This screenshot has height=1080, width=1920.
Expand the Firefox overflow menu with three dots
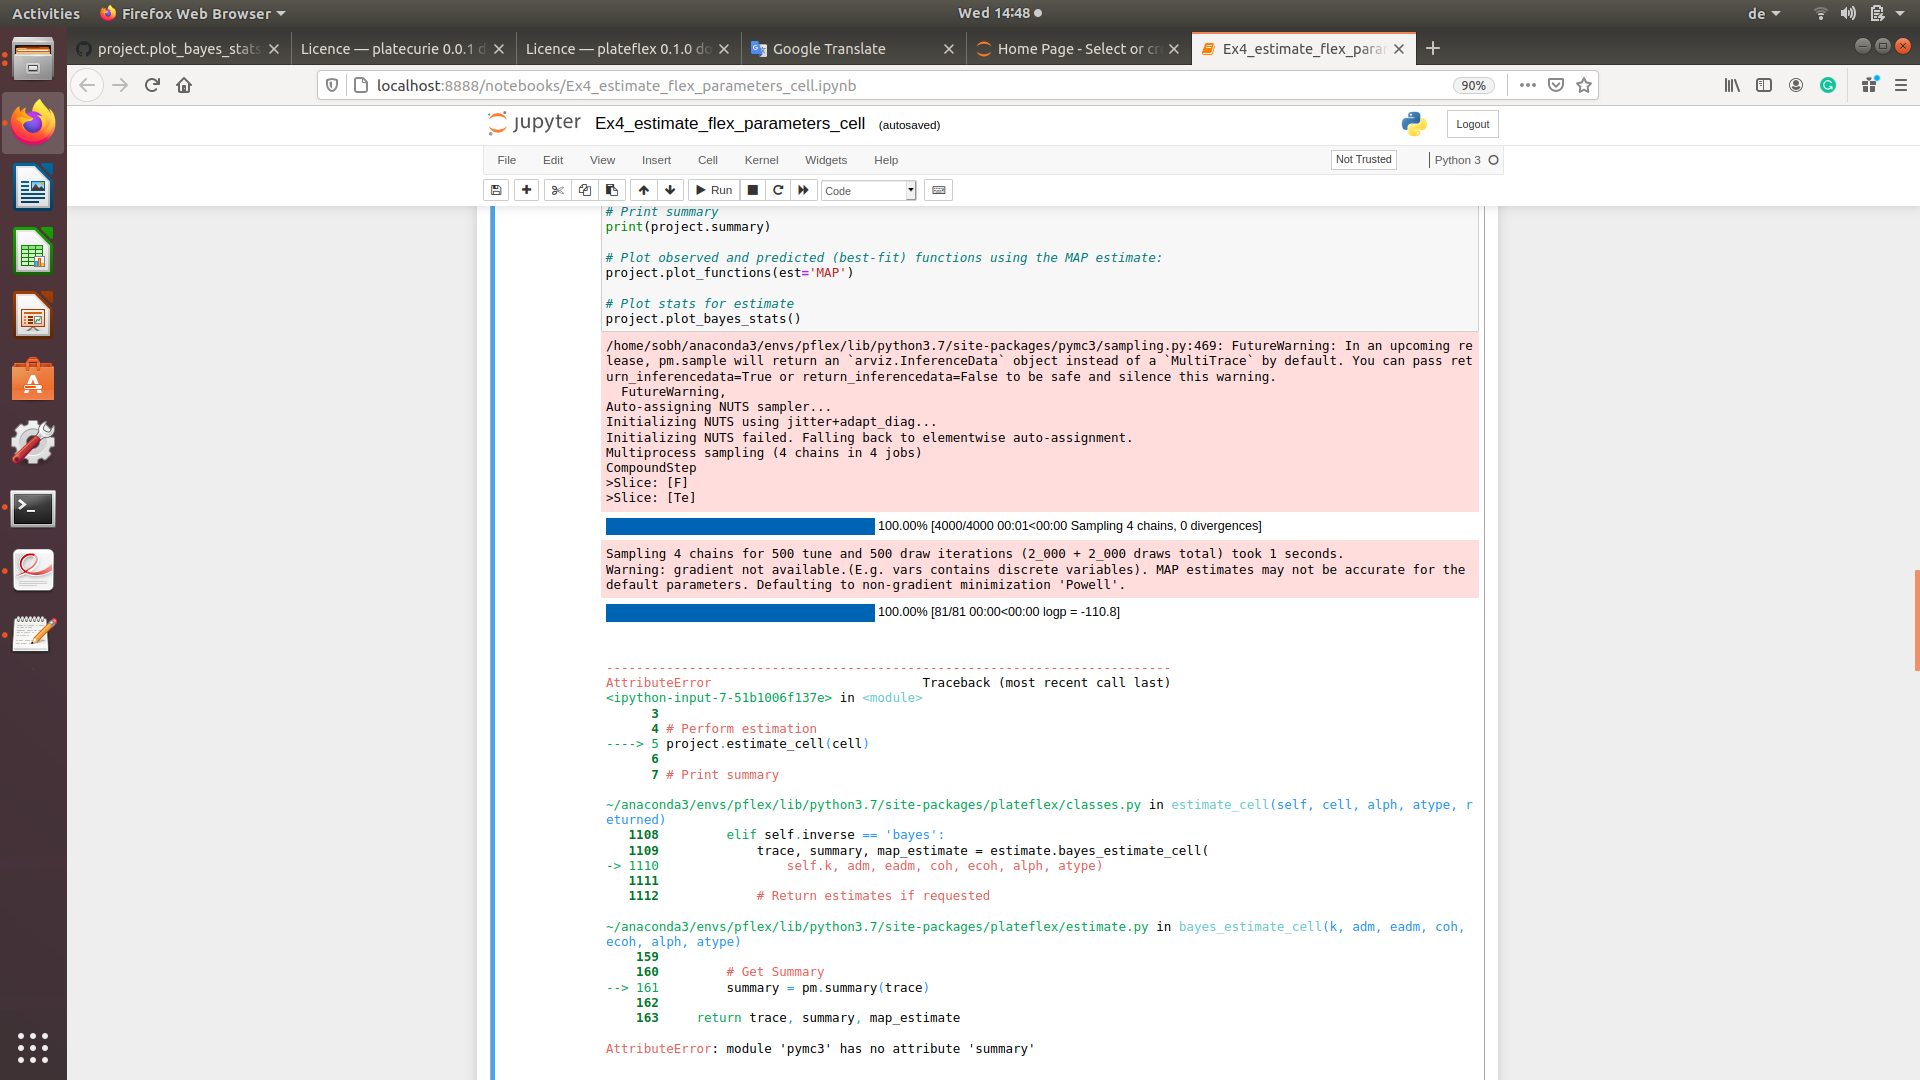pyautogui.click(x=1527, y=85)
